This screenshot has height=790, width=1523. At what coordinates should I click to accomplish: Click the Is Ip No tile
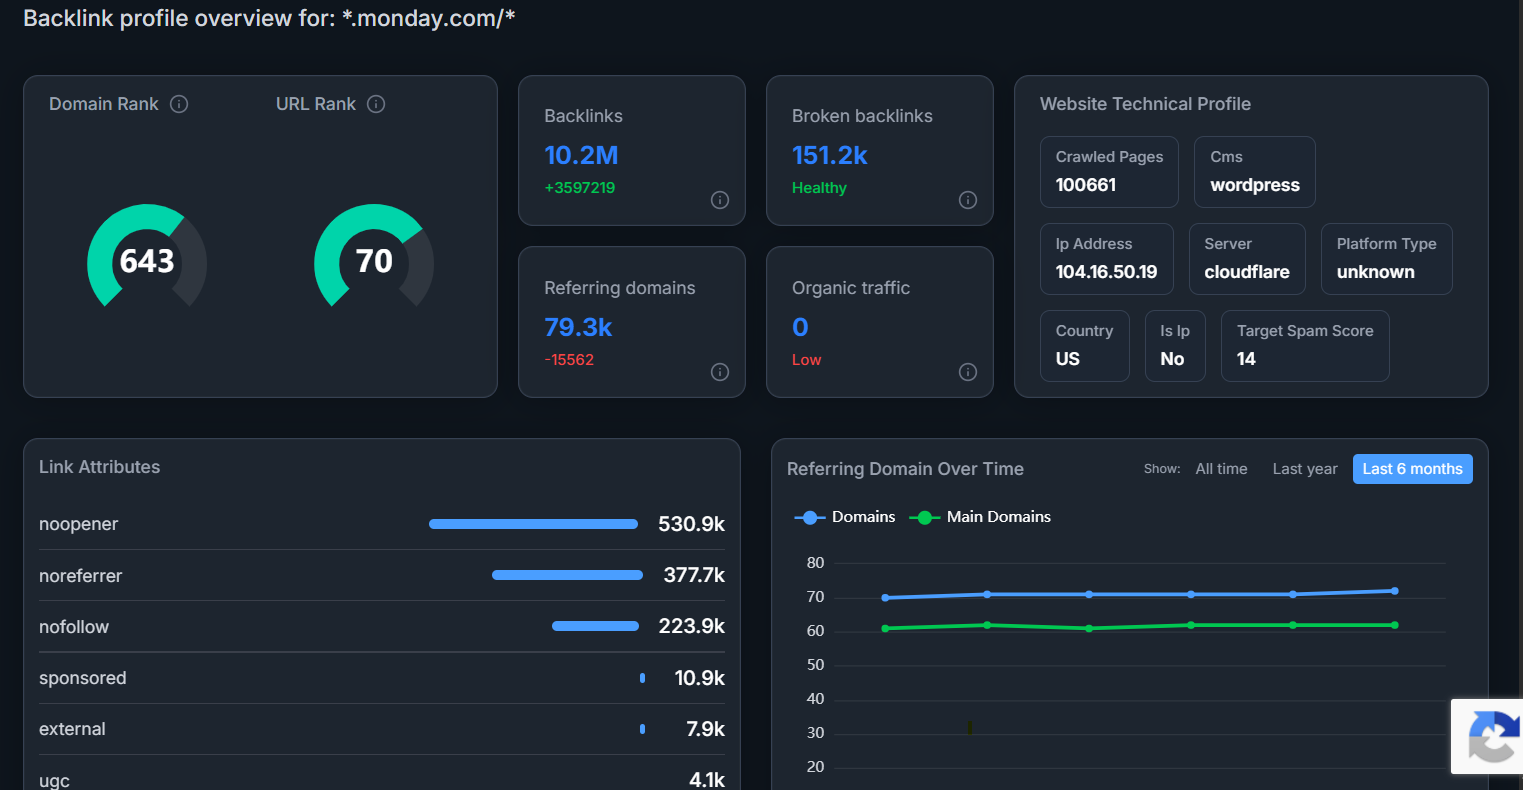point(1175,346)
